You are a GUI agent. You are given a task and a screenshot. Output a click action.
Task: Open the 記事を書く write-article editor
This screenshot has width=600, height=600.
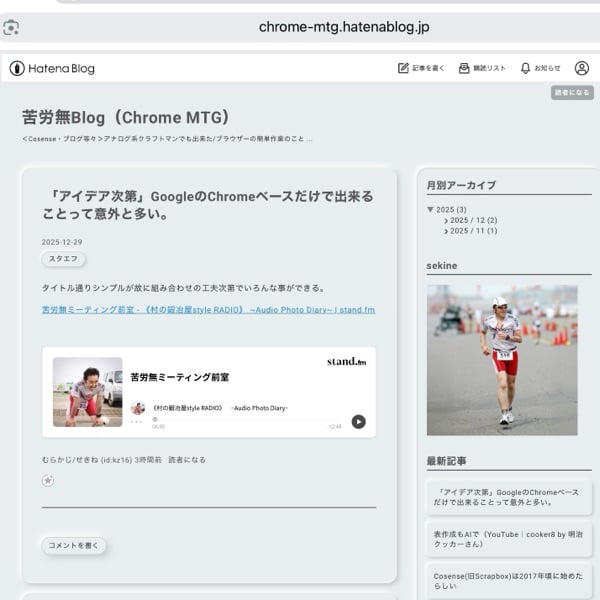click(419, 68)
